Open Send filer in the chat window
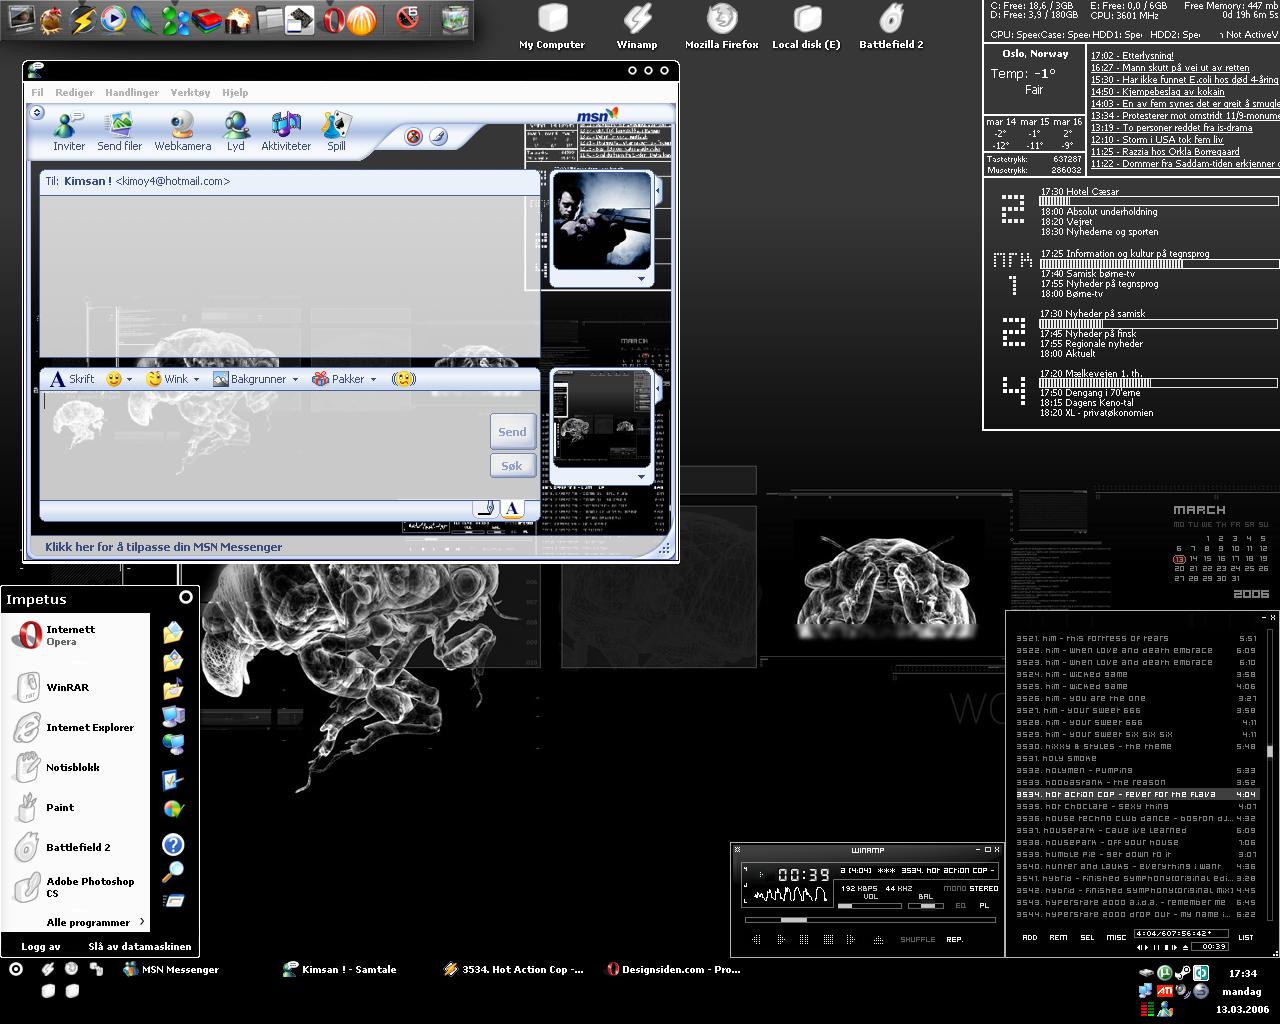This screenshot has width=1280, height=1024. (x=119, y=131)
